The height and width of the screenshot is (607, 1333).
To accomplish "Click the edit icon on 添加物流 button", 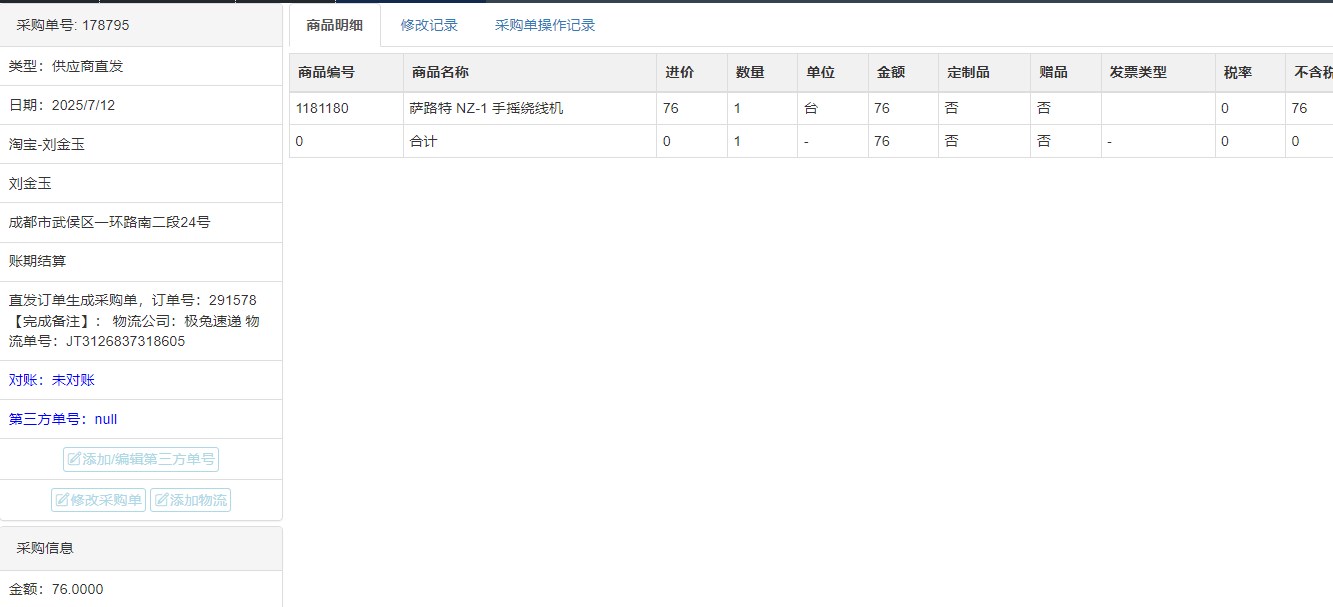I will tap(161, 500).
